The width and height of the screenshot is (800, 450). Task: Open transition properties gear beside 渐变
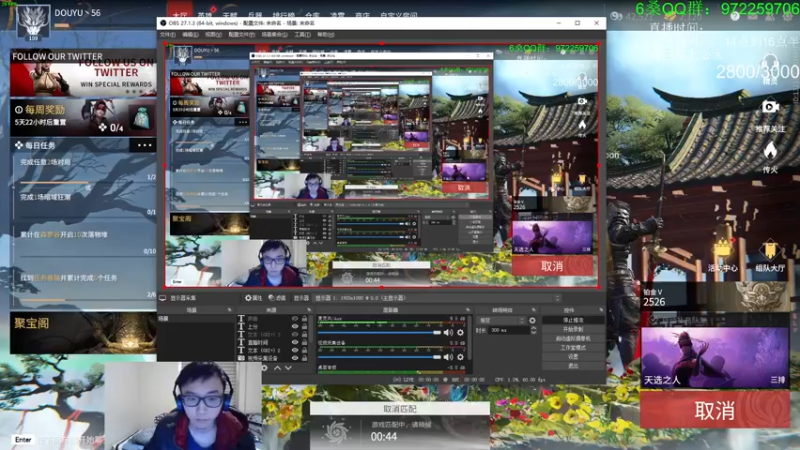click(533, 320)
